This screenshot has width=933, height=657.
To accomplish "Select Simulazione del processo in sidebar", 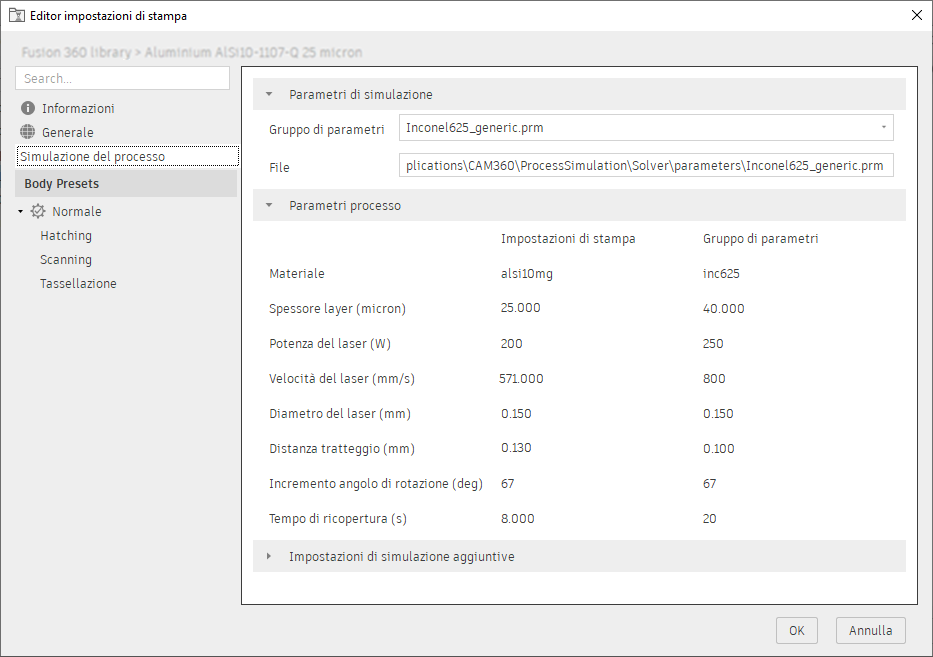I will [92, 156].
